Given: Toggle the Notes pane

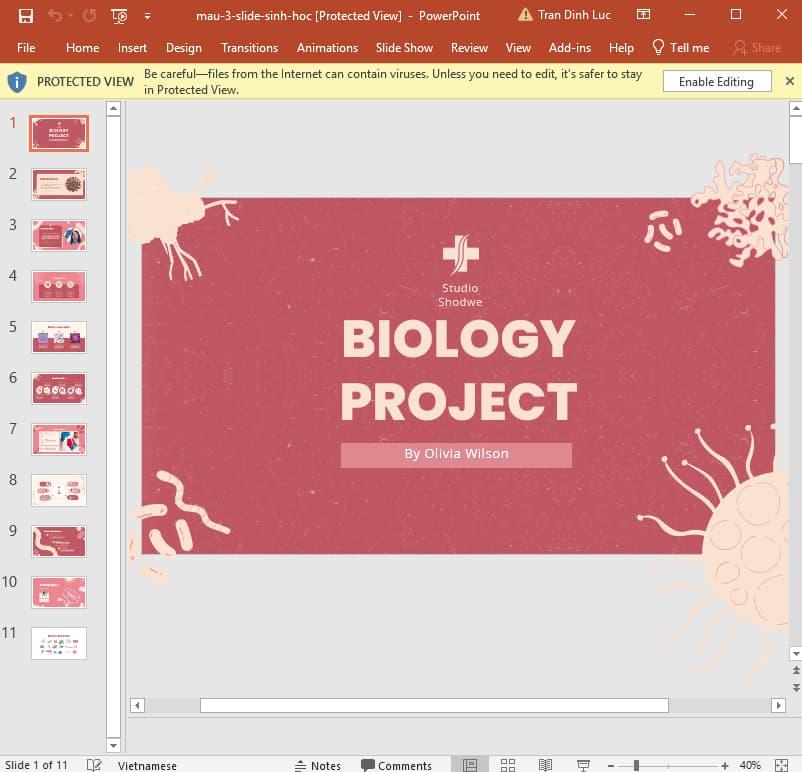Looking at the screenshot, I should coord(317,765).
